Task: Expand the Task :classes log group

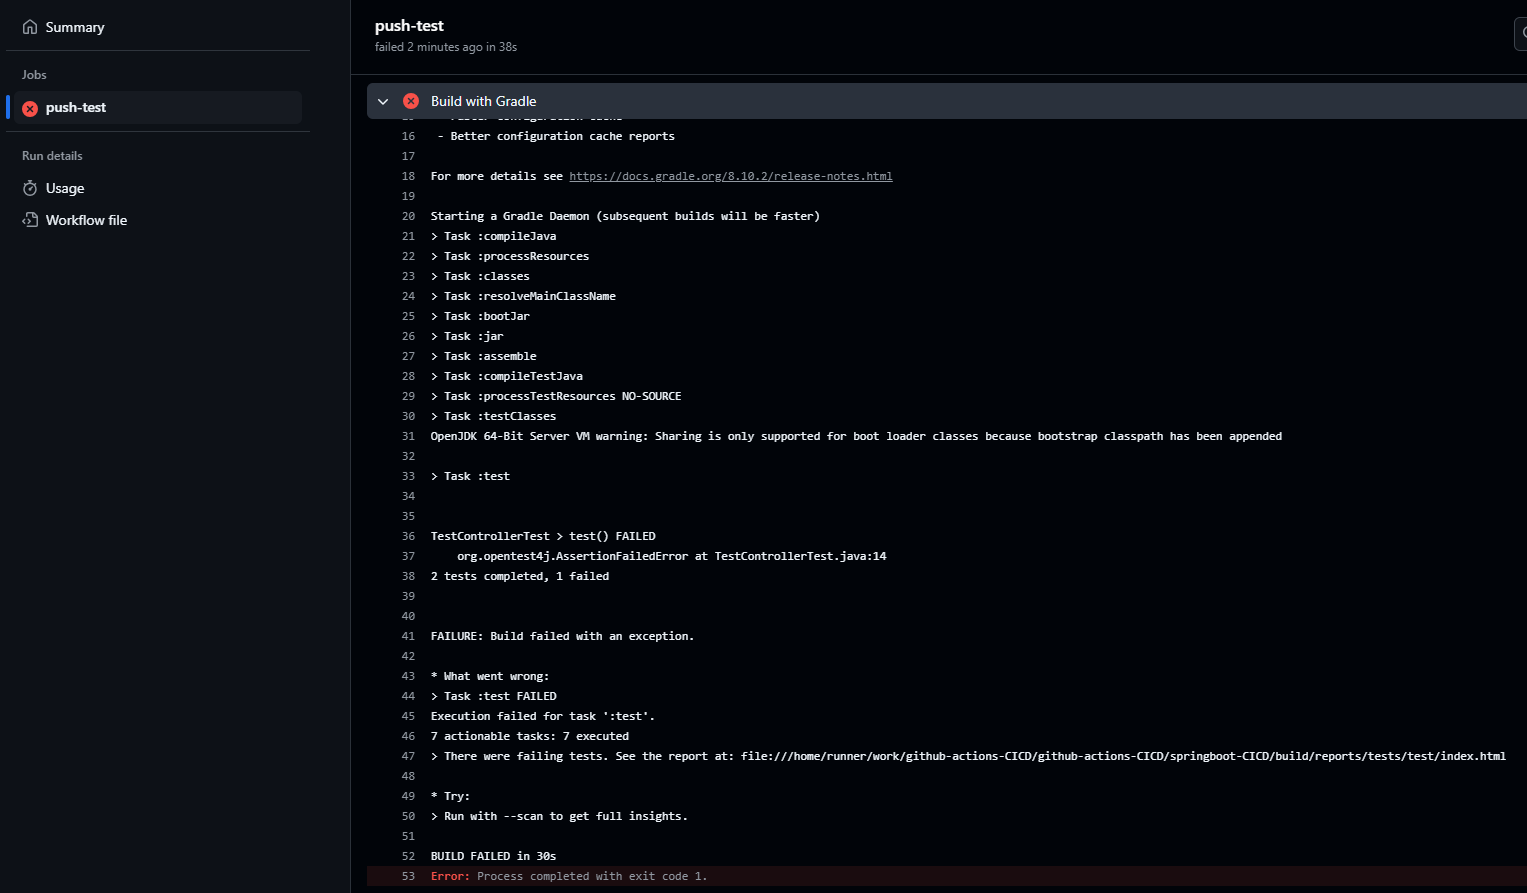Action: tap(434, 276)
